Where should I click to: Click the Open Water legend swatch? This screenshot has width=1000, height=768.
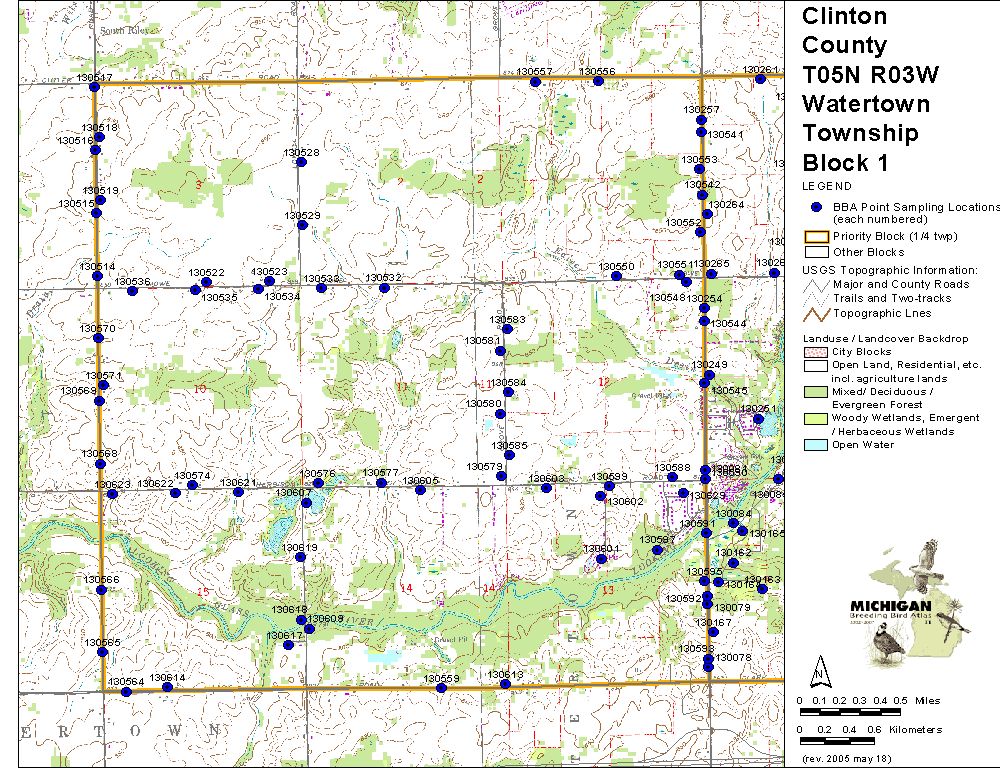tap(816, 444)
